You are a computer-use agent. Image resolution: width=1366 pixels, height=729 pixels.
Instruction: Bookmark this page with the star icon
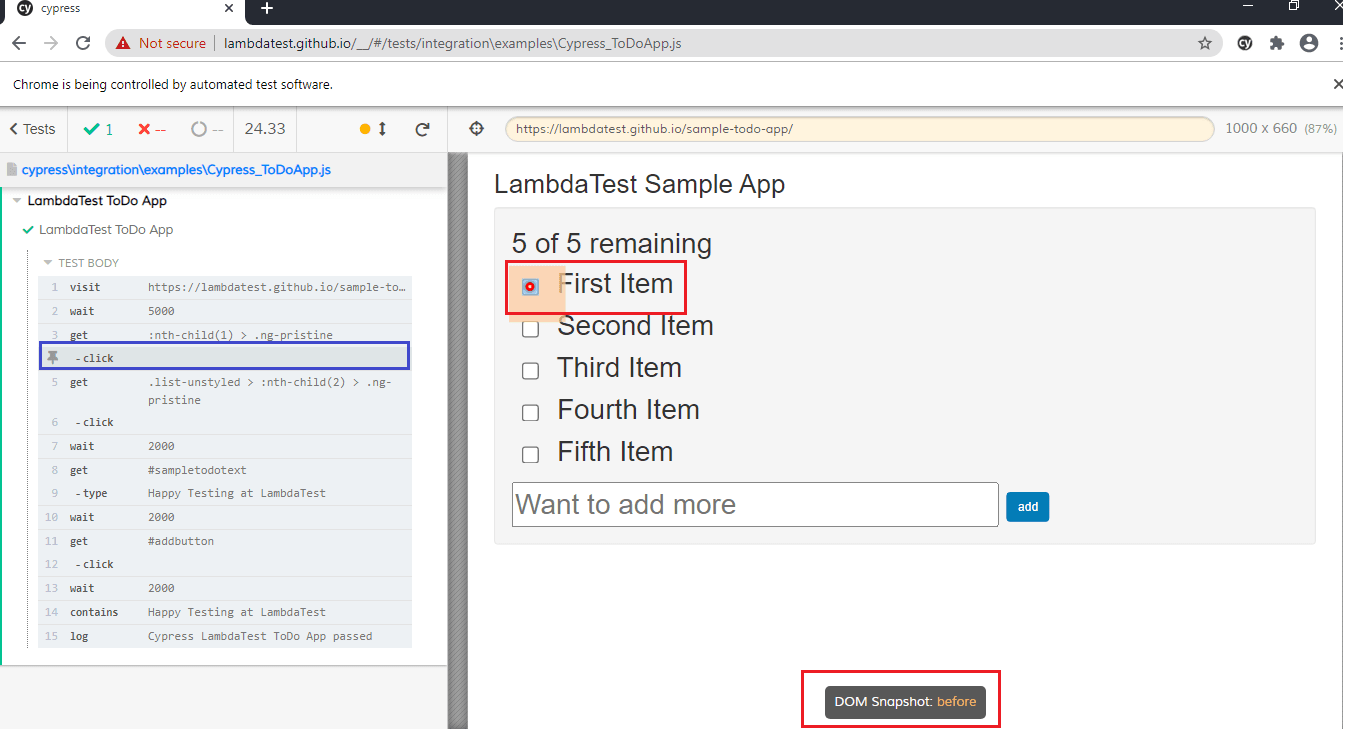click(1205, 43)
